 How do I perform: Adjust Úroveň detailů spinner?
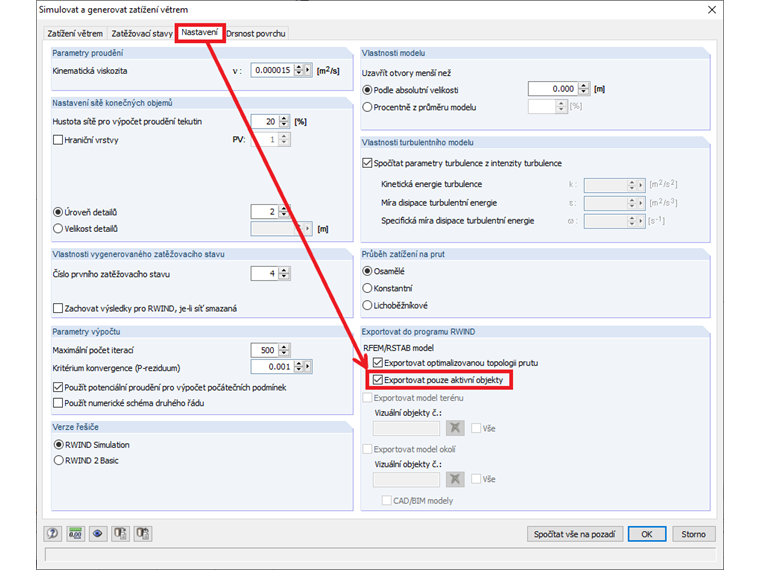[x=285, y=211]
